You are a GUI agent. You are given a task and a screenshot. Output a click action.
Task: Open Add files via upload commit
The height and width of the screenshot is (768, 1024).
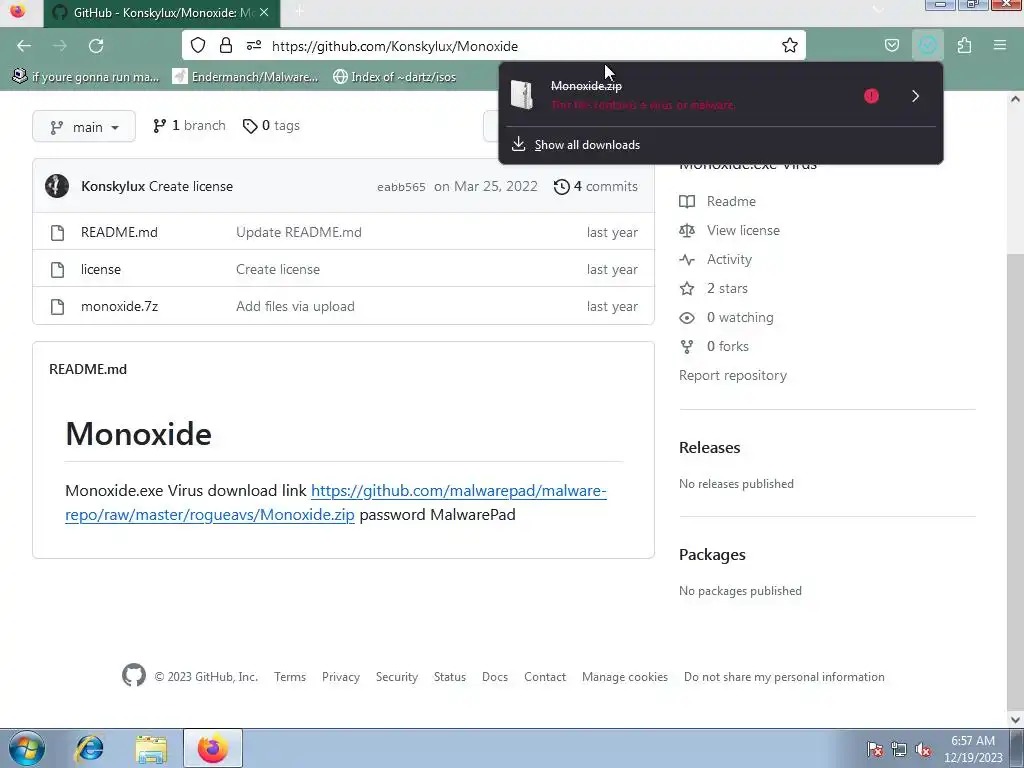click(295, 306)
